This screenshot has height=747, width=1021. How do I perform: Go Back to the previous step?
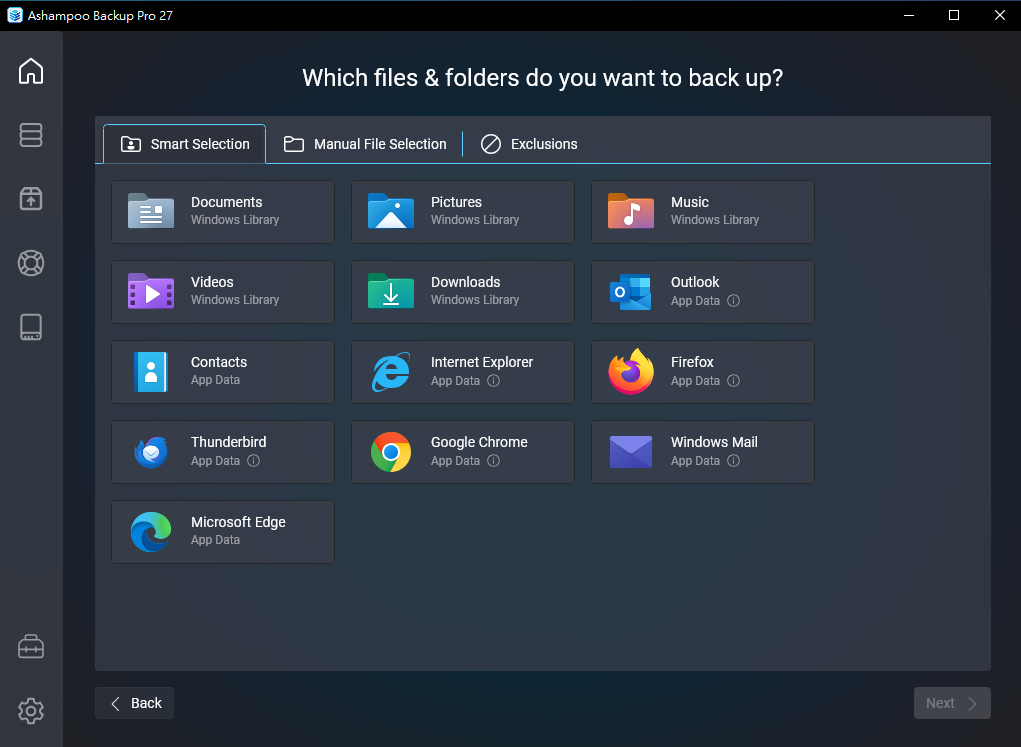pyautogui.click(x=135, y=703)
